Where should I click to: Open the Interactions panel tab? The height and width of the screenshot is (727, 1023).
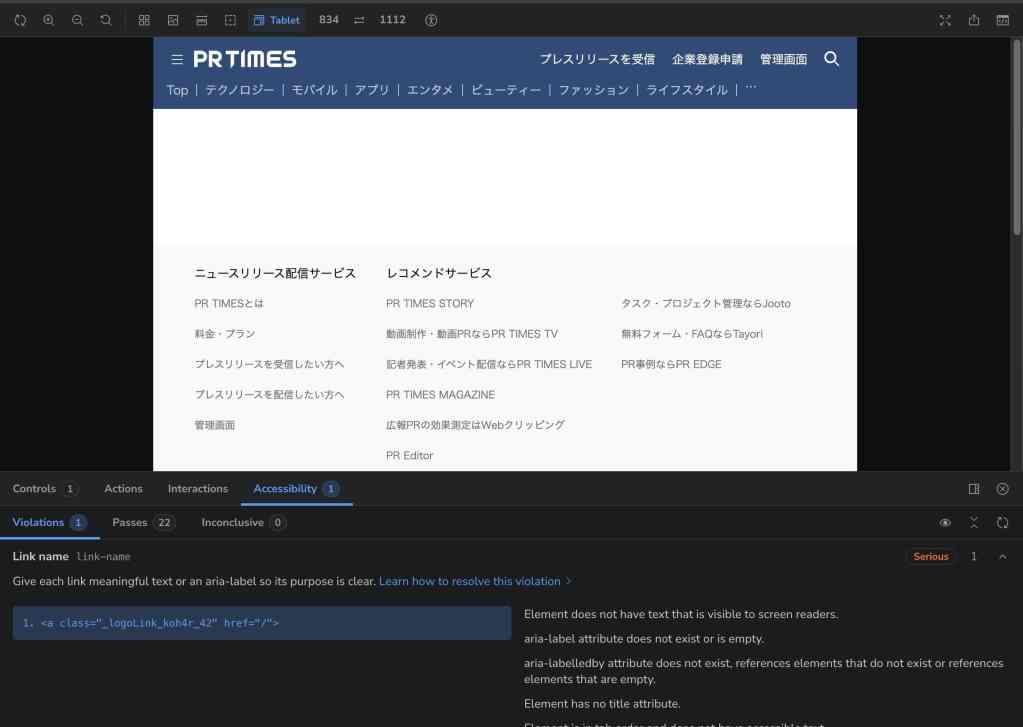[198, 489]
